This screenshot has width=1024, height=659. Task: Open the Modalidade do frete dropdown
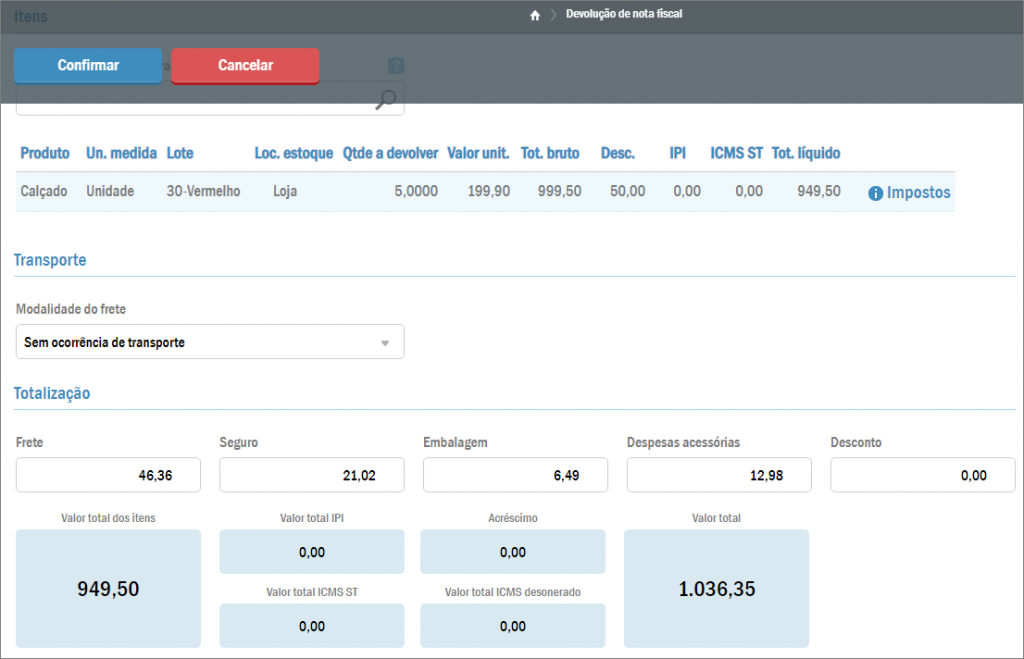tap(210, 342)
